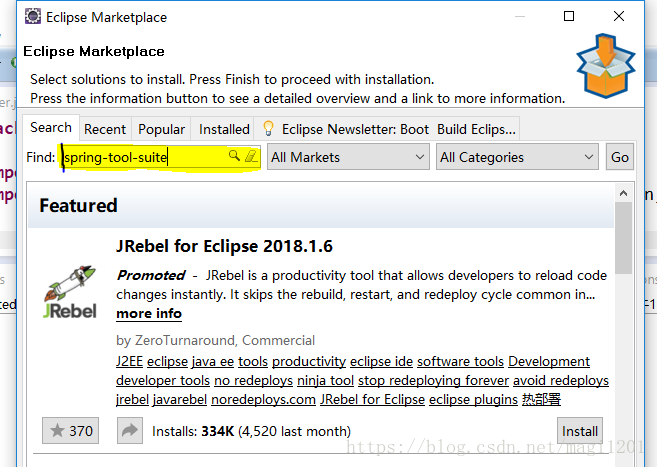657x467 pixels.
Task: Open the JRebel 'more info' link
Action: point(149,314)
